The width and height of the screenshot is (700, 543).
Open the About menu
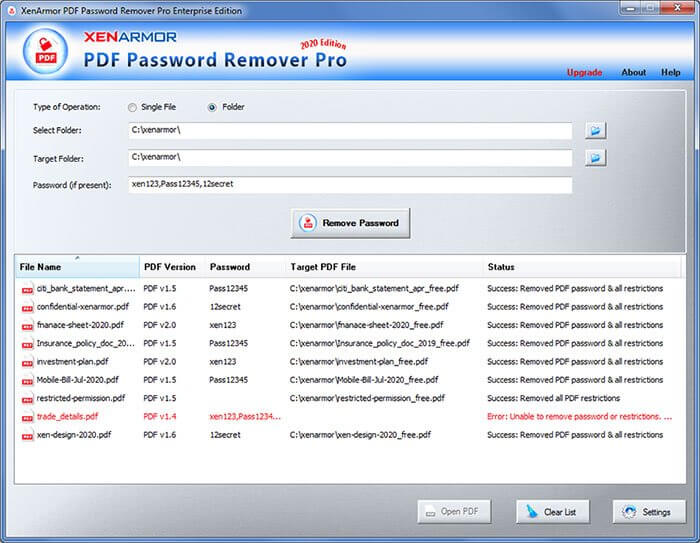[633, 72]
